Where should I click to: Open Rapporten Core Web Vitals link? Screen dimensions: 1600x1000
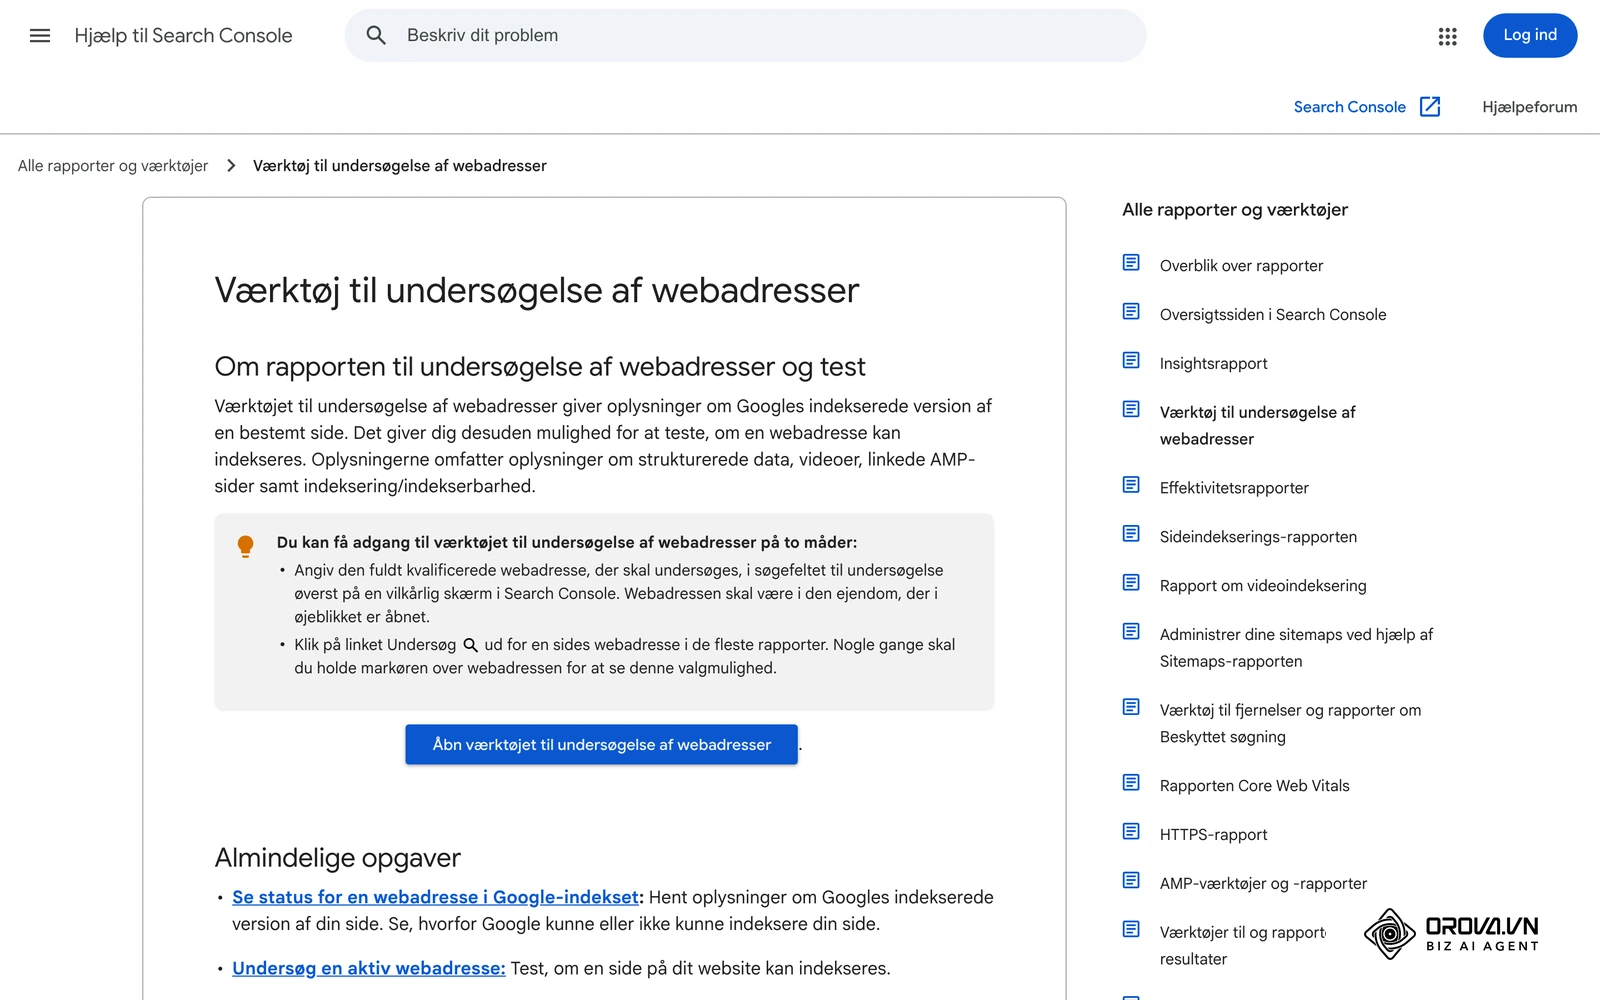click(x=1254, y=786)
